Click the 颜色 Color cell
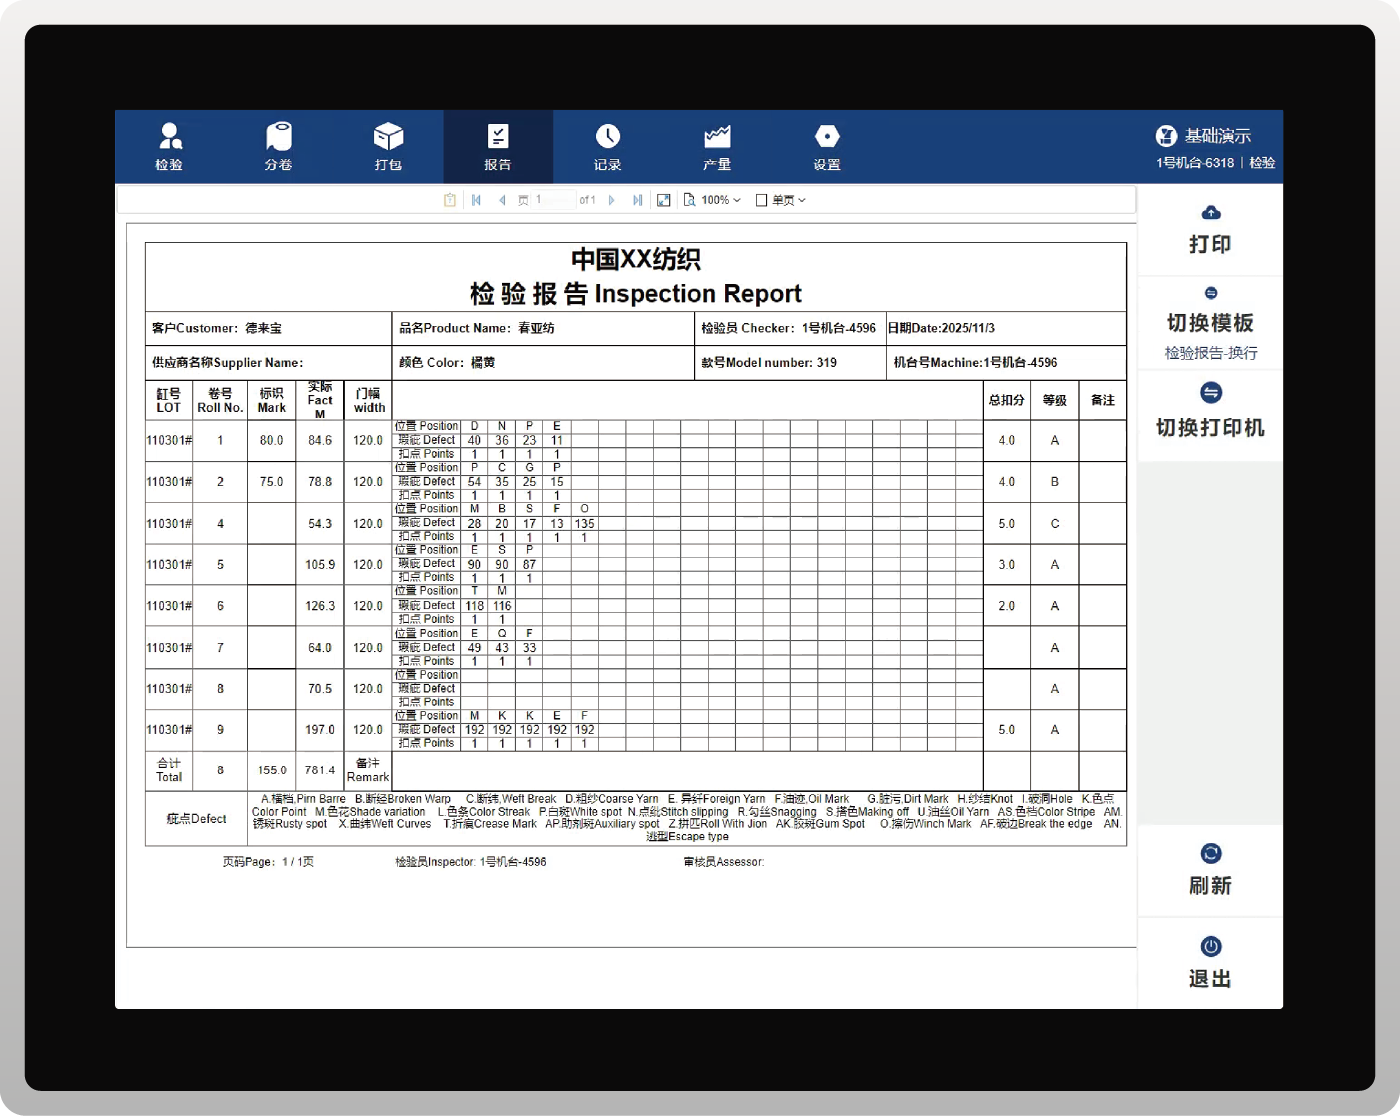This screenshot has width=1400, height=1116. [x=543, y=363]
